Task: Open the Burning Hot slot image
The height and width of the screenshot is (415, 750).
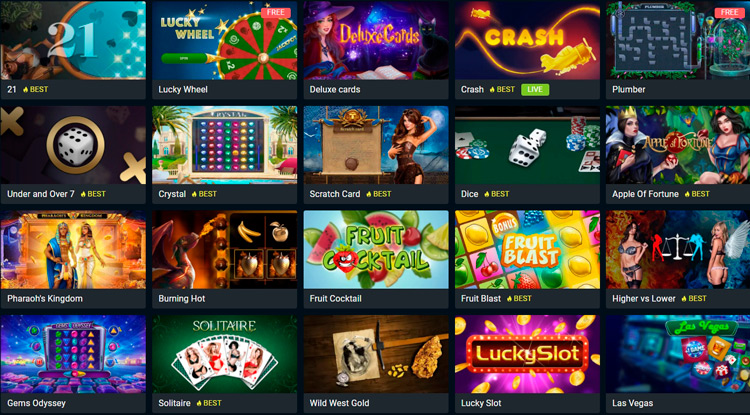Action: point(224,250)
